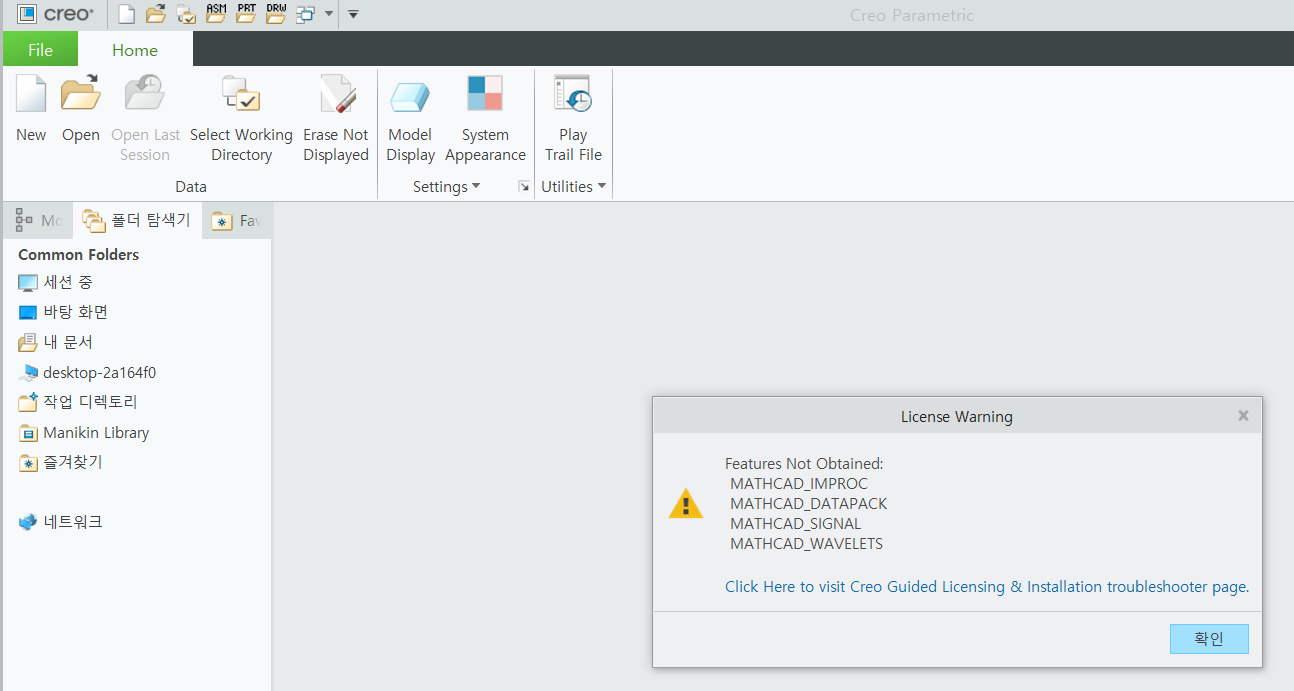Viewport: 1294px width, 691px height.
Task: Click the warning triangle icon in dialog
Action: pyautogui.click(x=686, y=503)
